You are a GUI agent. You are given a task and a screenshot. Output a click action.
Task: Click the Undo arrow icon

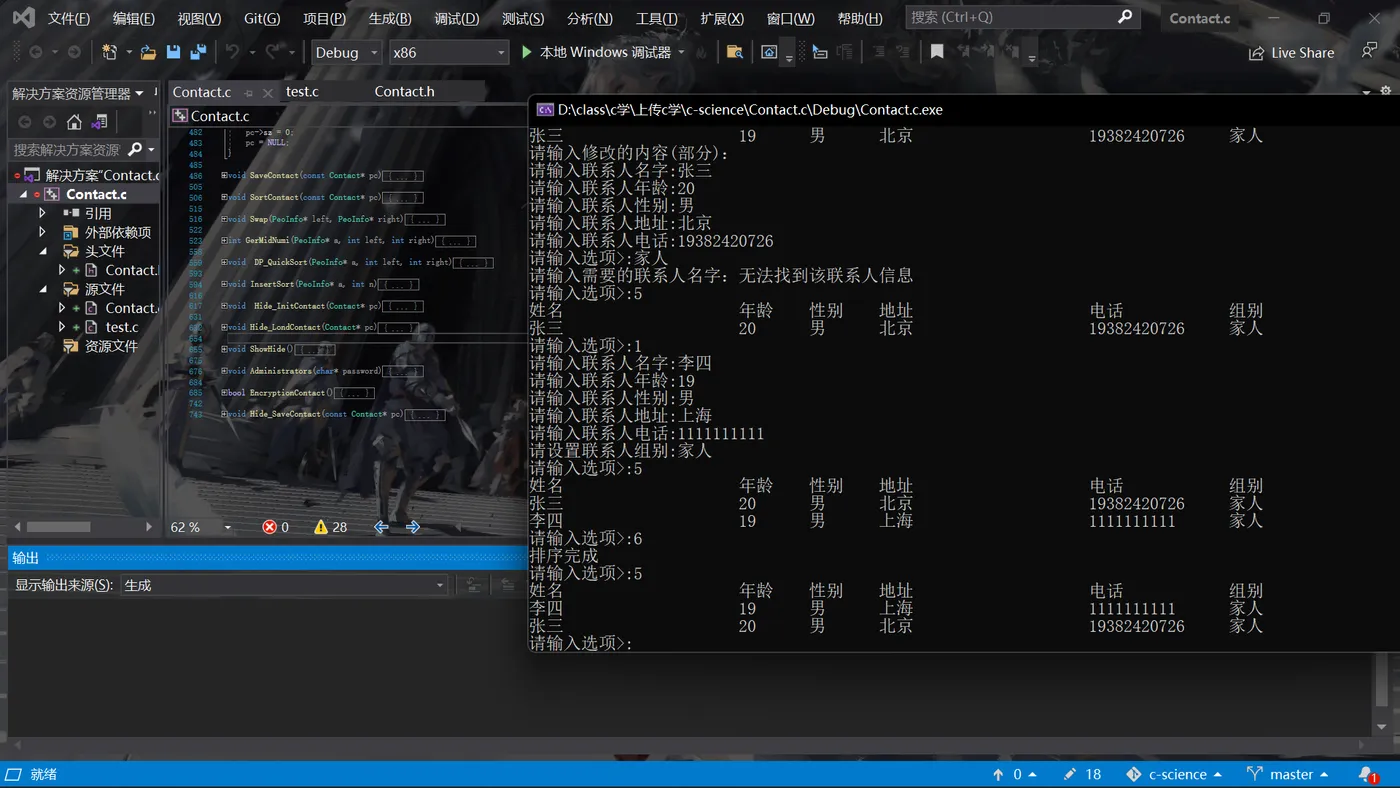tap(233, 52)
